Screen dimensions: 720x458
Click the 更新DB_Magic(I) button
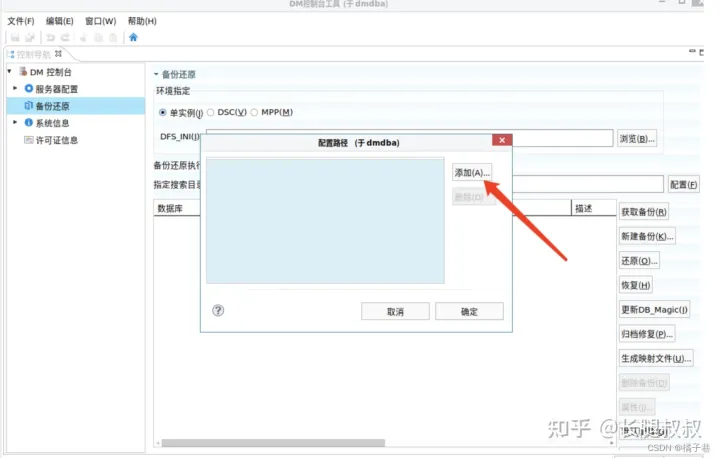(x=654, y=310)
